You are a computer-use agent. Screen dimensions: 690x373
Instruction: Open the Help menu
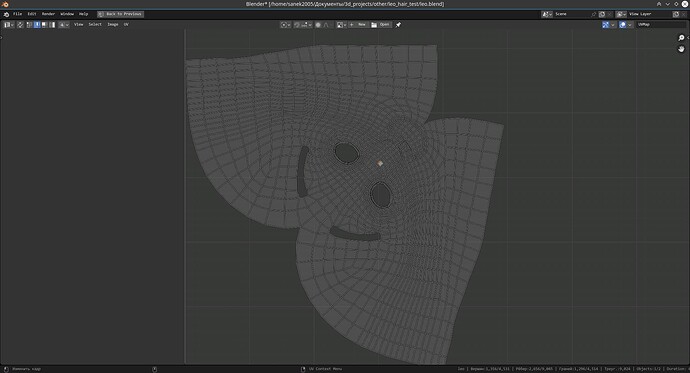(83, 14)
